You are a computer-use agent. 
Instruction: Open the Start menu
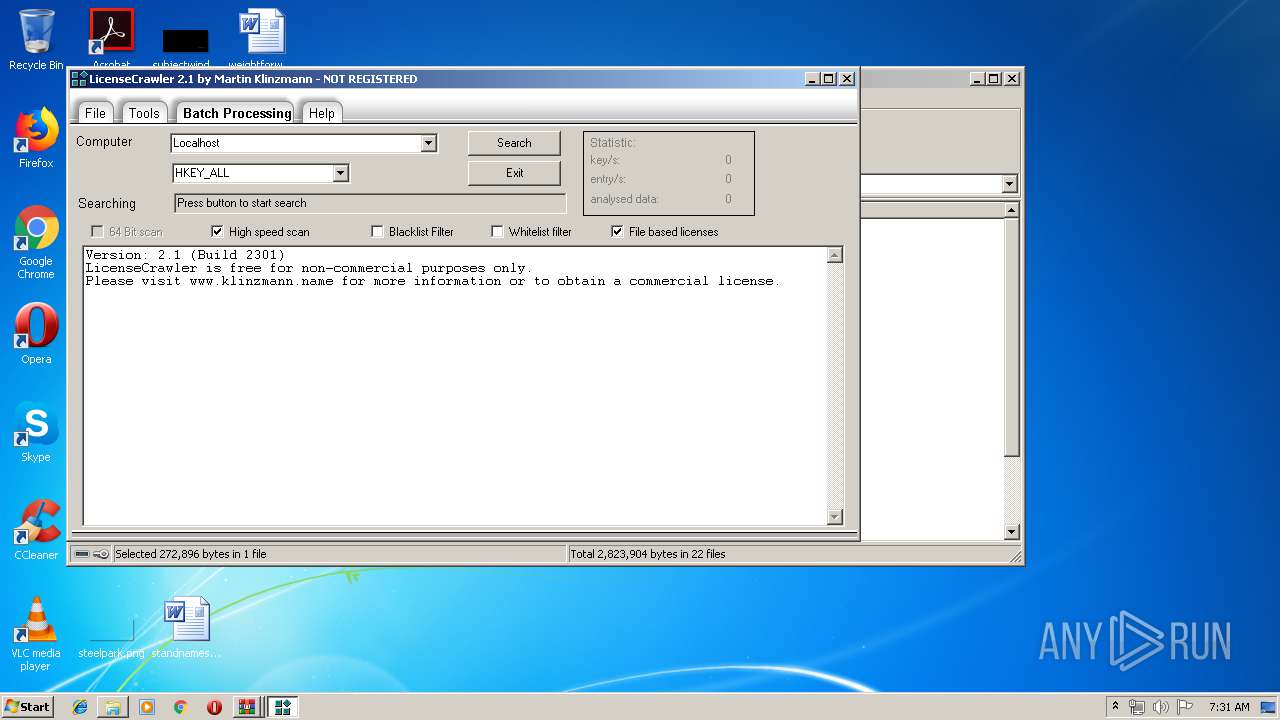pyautogui.click(x=28, y=707)
